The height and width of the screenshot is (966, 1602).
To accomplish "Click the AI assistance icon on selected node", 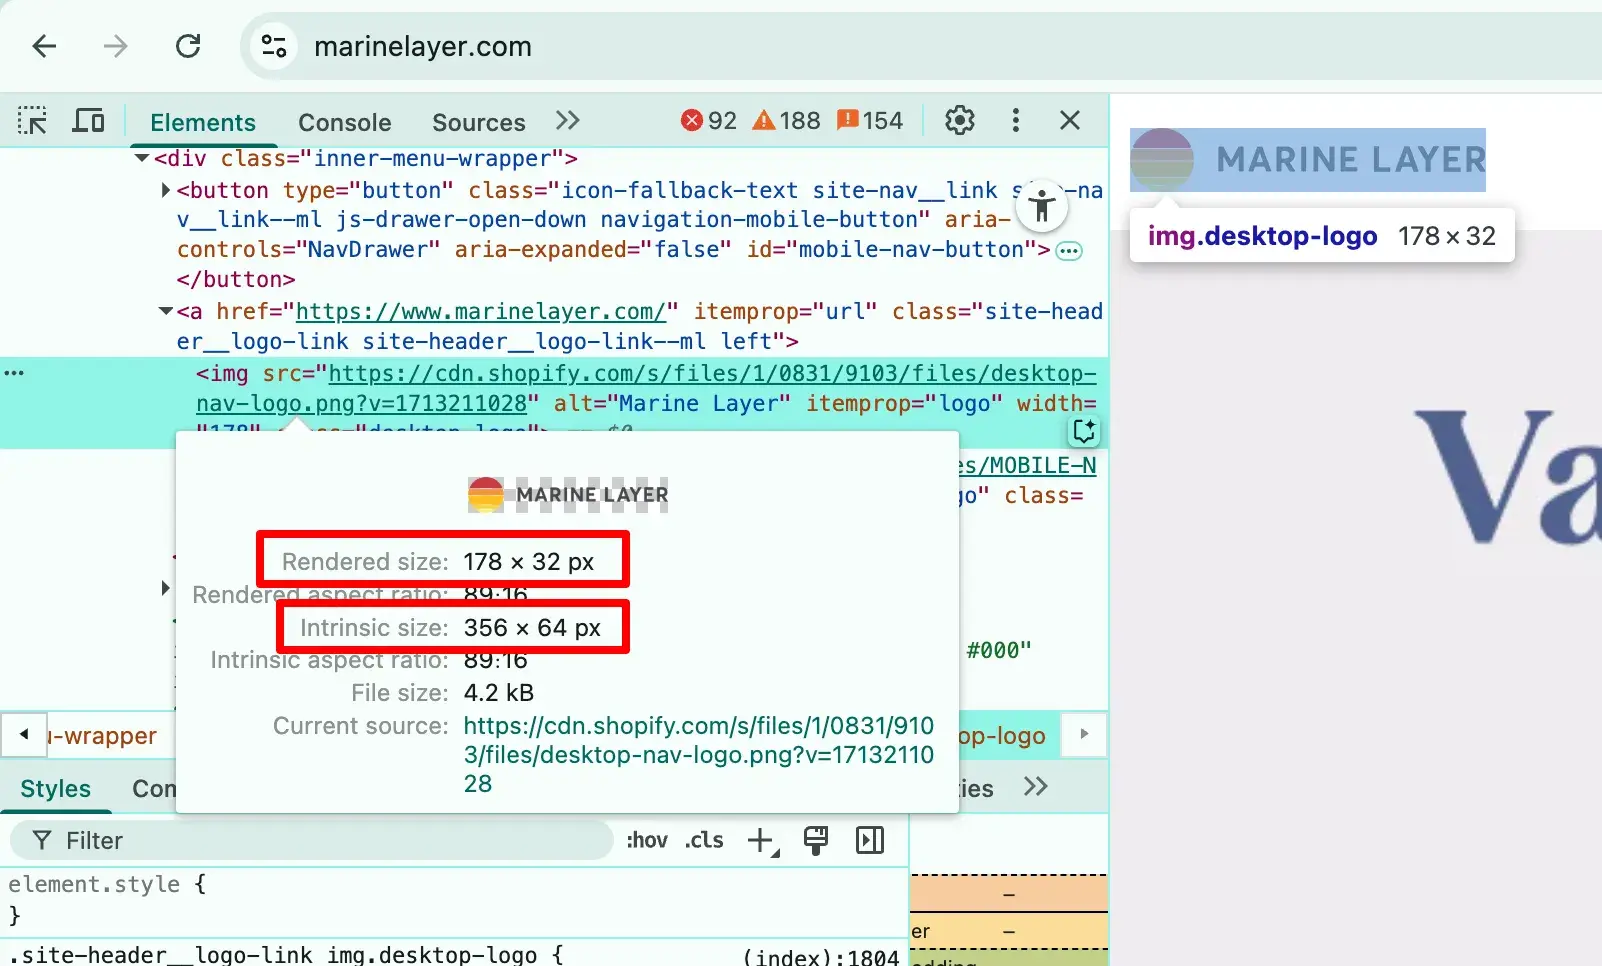I will pyautogui.click(x=1084, y=431).
